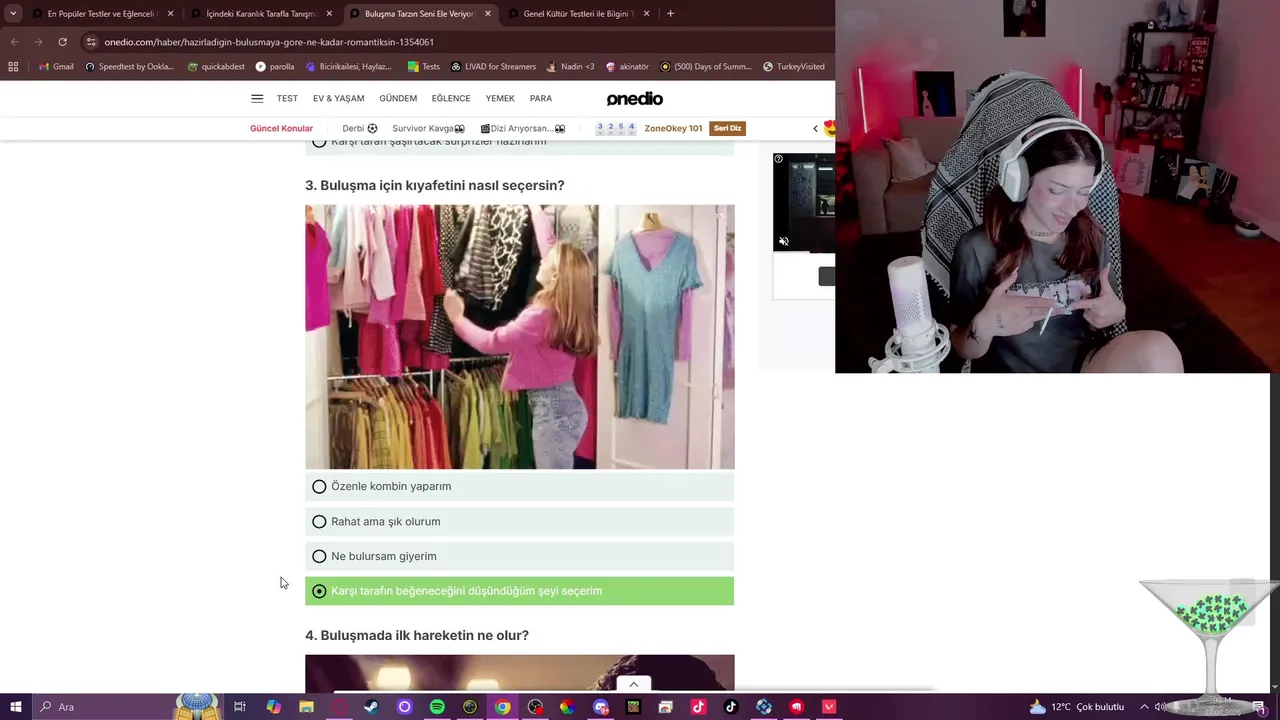Open the (500) Days of Summer bookmark
The image size is (1280, 720).
[x=706, y=67]
